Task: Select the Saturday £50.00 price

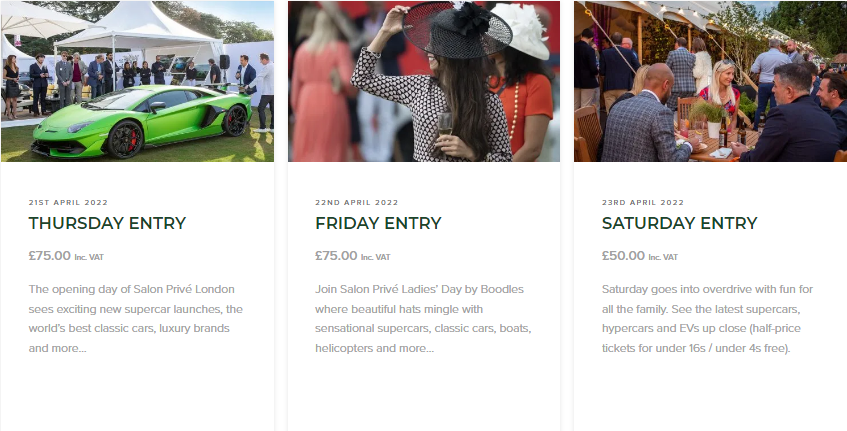Action: [623, 255]
